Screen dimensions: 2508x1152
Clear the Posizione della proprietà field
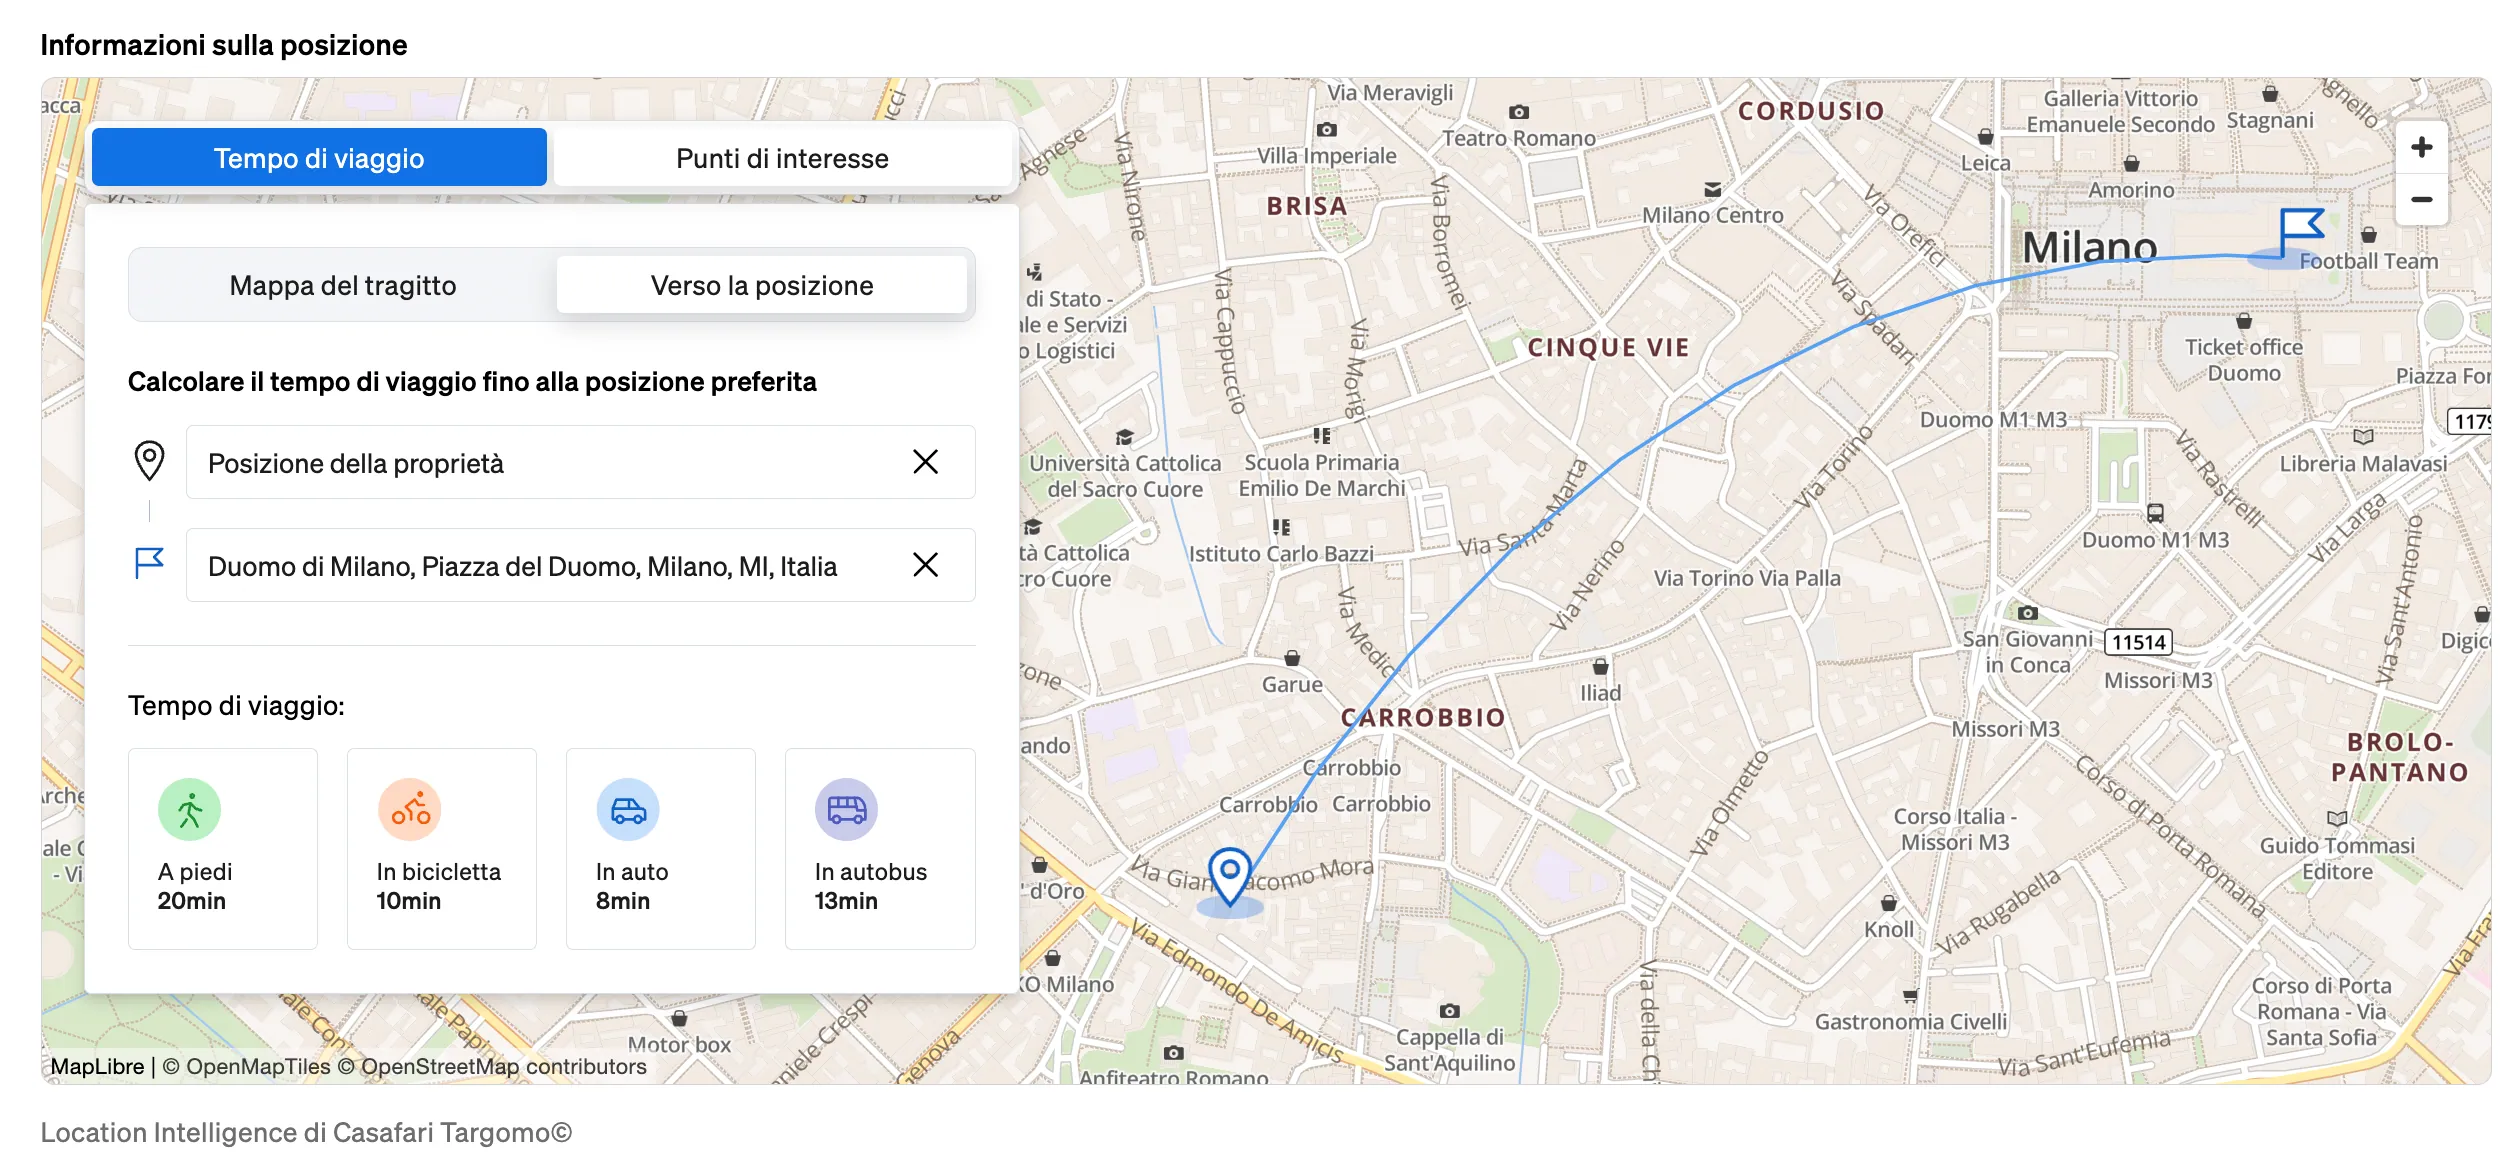click(925, 462)
